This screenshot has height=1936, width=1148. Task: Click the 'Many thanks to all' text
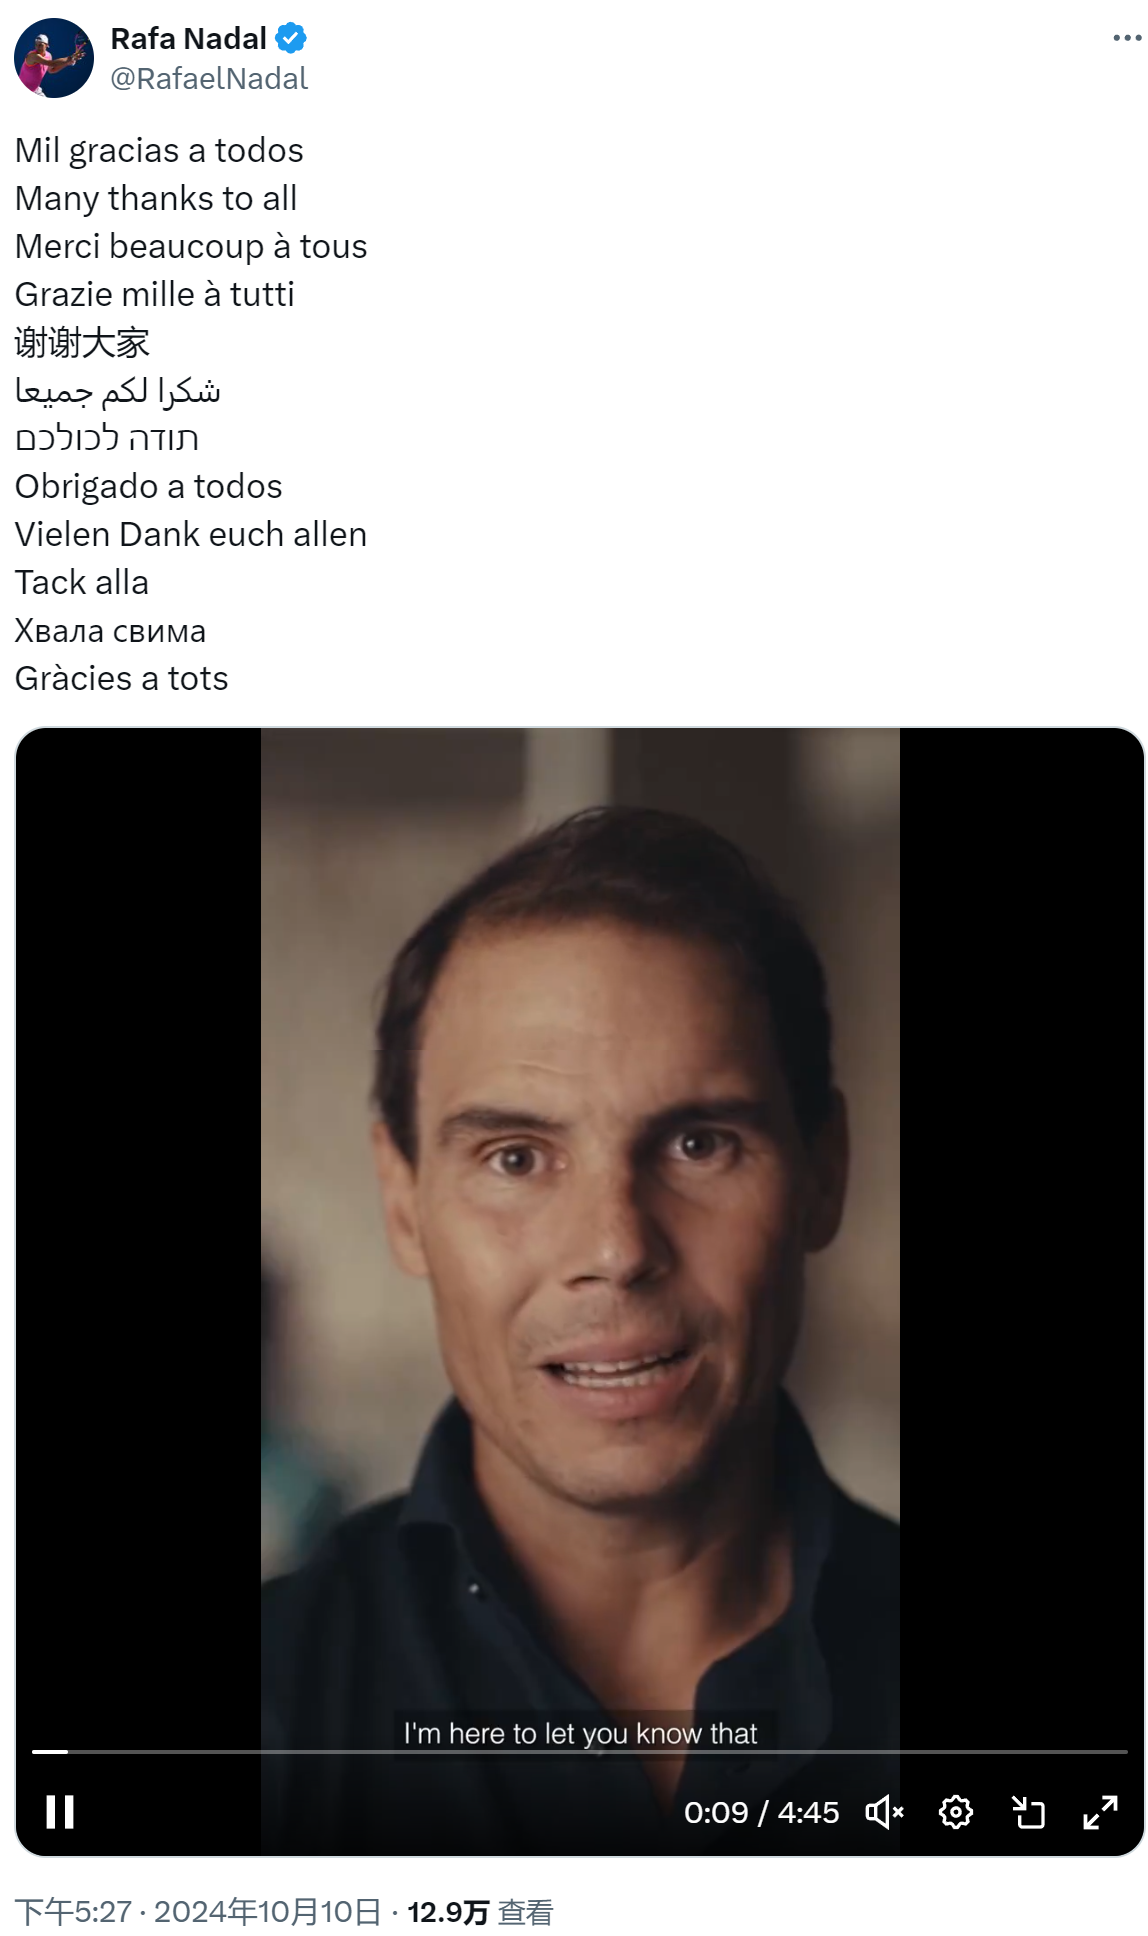pos(156,198)
